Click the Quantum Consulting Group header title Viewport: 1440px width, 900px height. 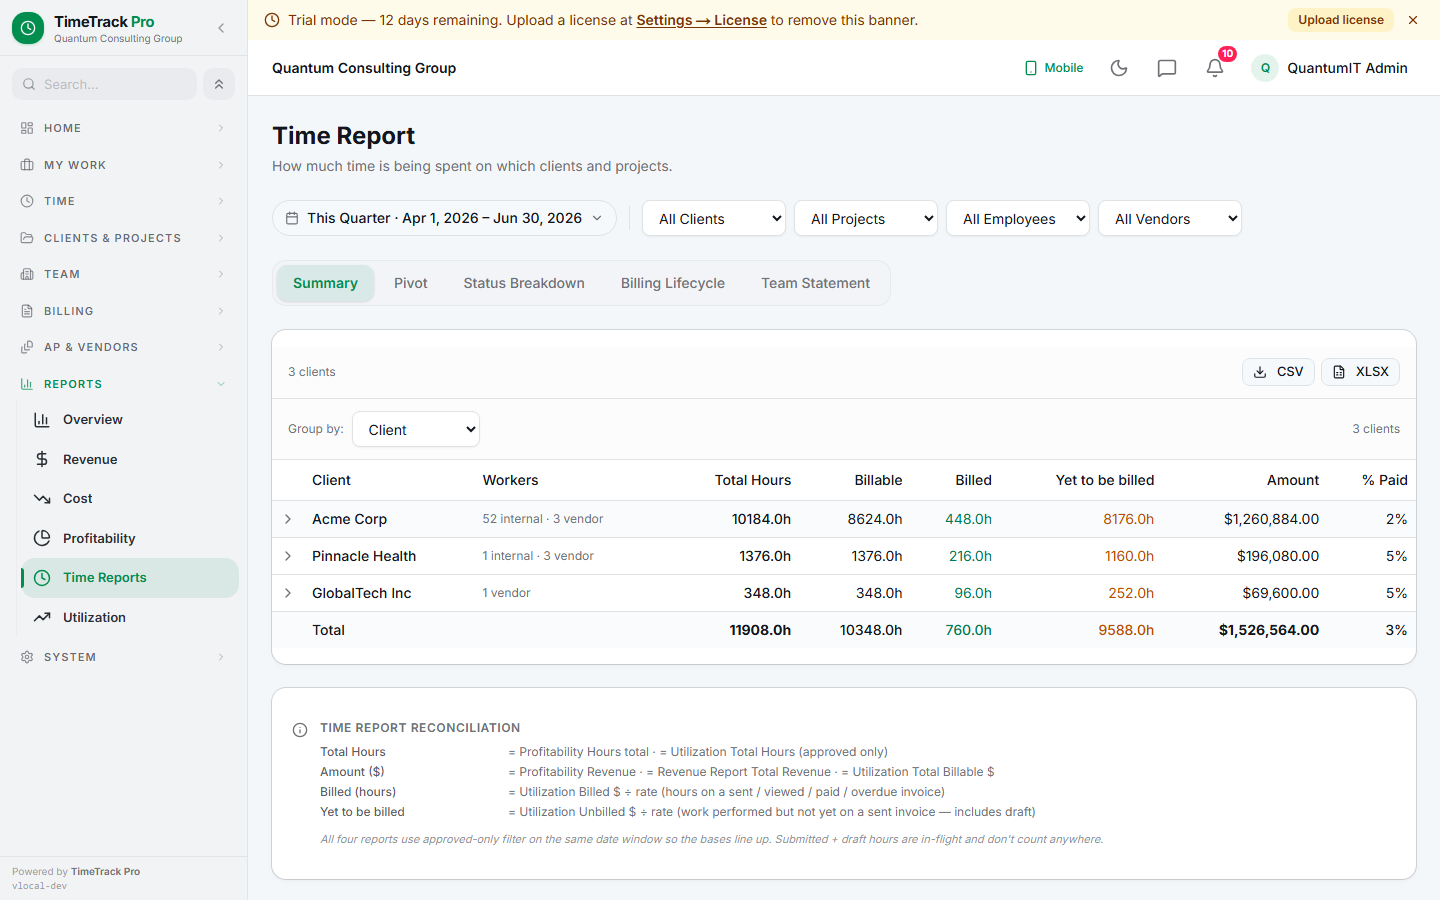point(364,68)
